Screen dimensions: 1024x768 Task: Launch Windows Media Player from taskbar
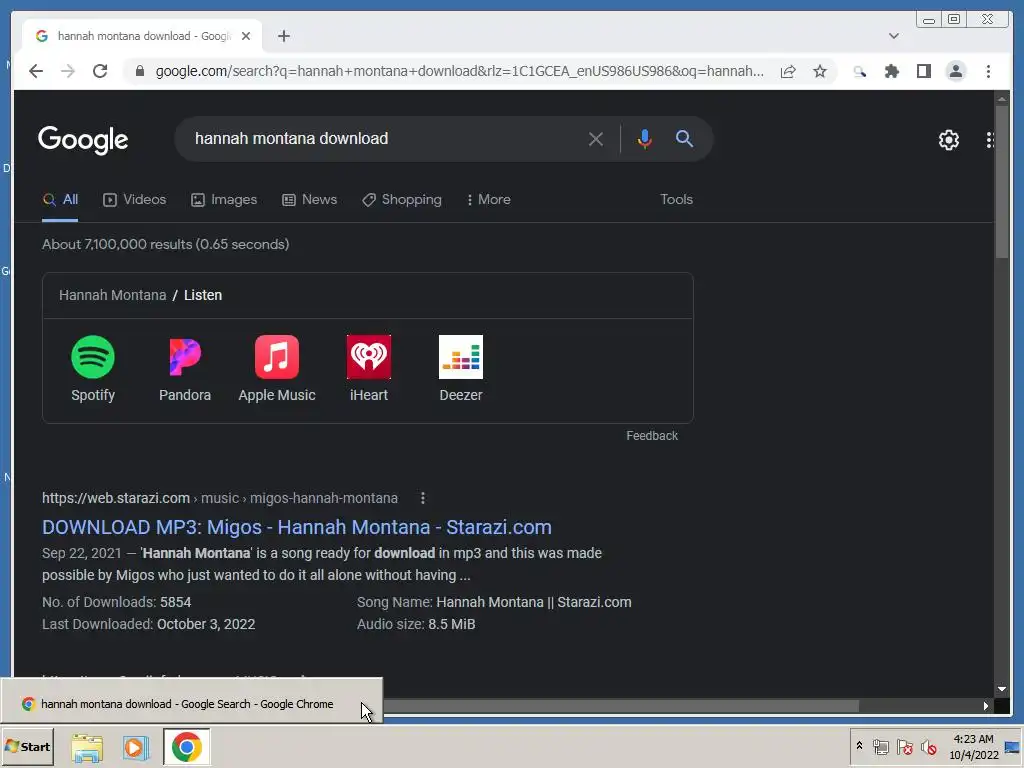136,748
